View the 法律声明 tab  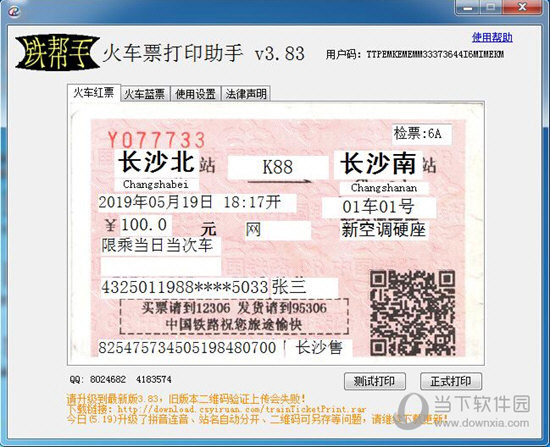(x=246, y=94)
